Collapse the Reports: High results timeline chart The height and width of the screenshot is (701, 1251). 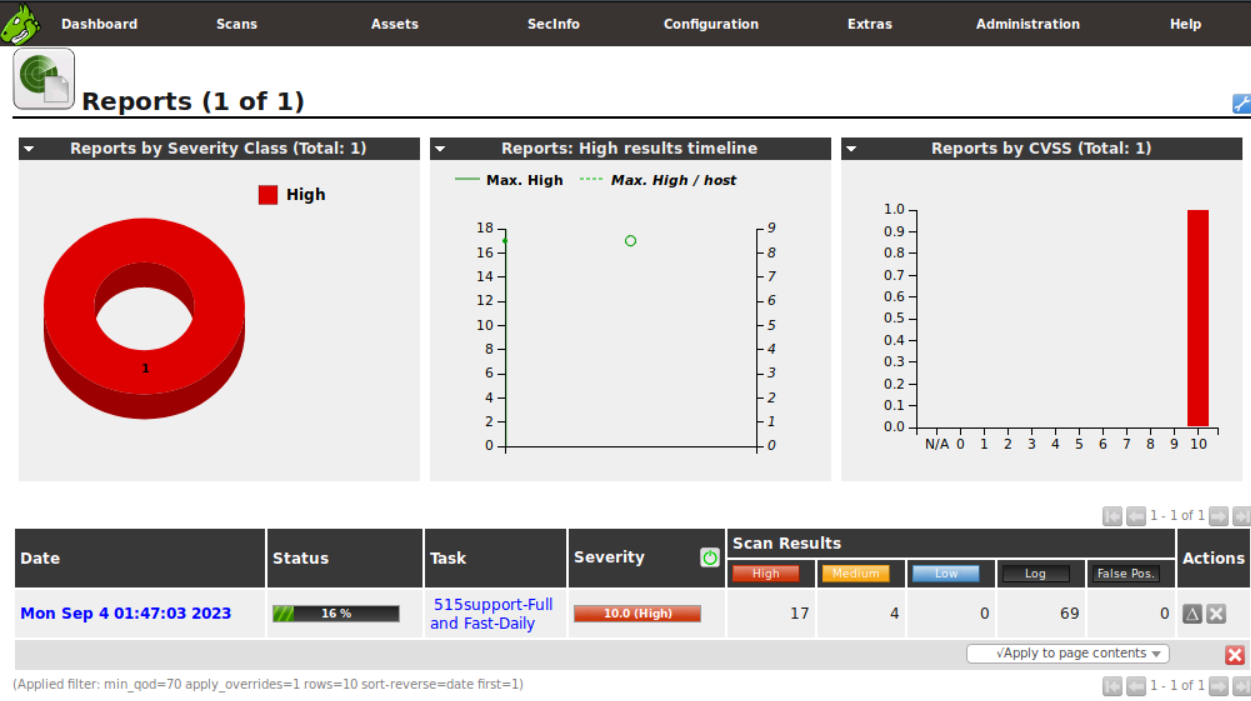pos(441,148)
